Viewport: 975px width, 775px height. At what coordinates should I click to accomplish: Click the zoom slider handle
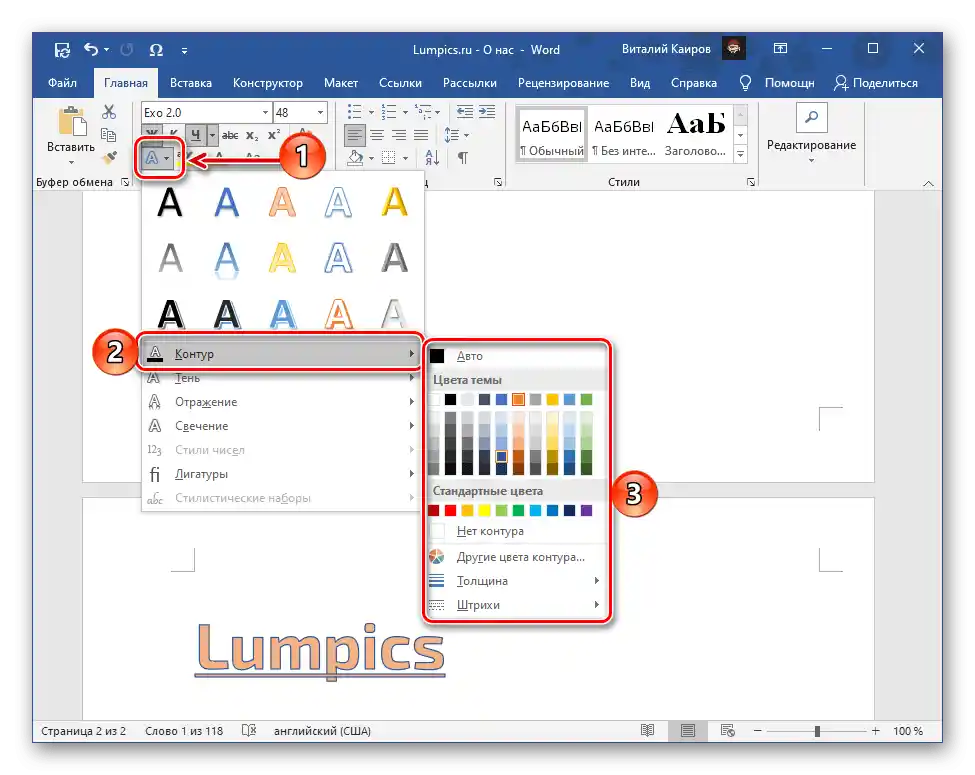coord(817,731)
